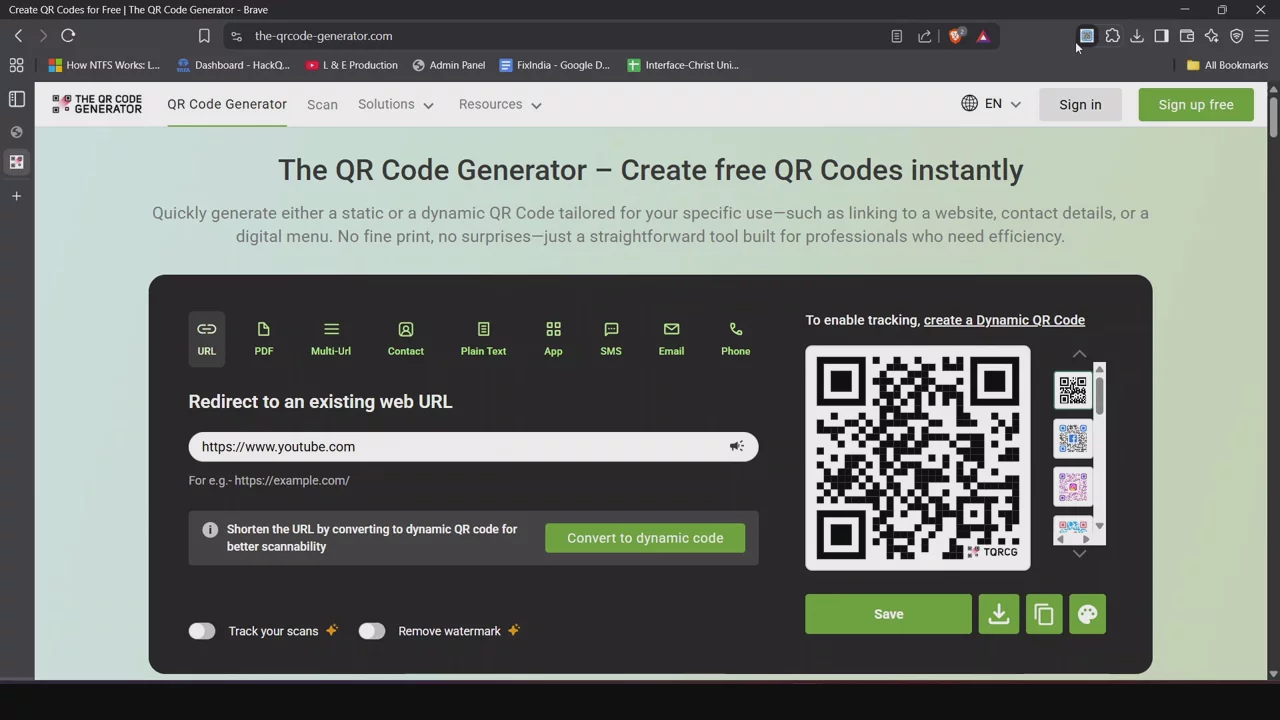
Task: Open Brave Wallet icon
Action: (x=1187, y=36)
